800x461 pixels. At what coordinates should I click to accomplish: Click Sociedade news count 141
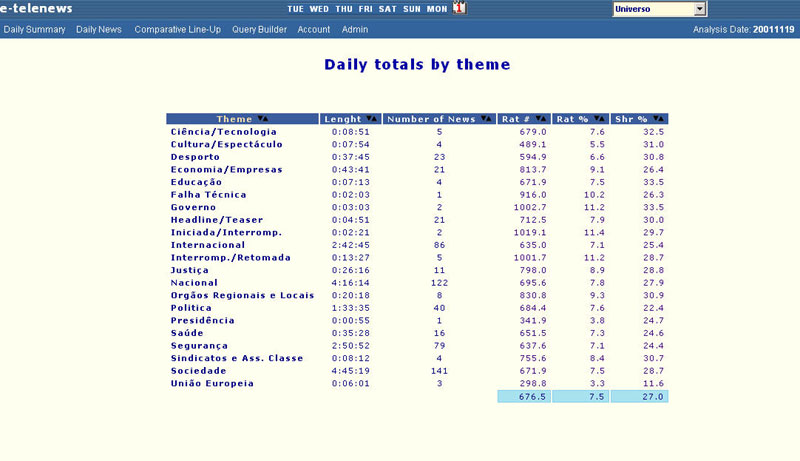coord(439,371)
